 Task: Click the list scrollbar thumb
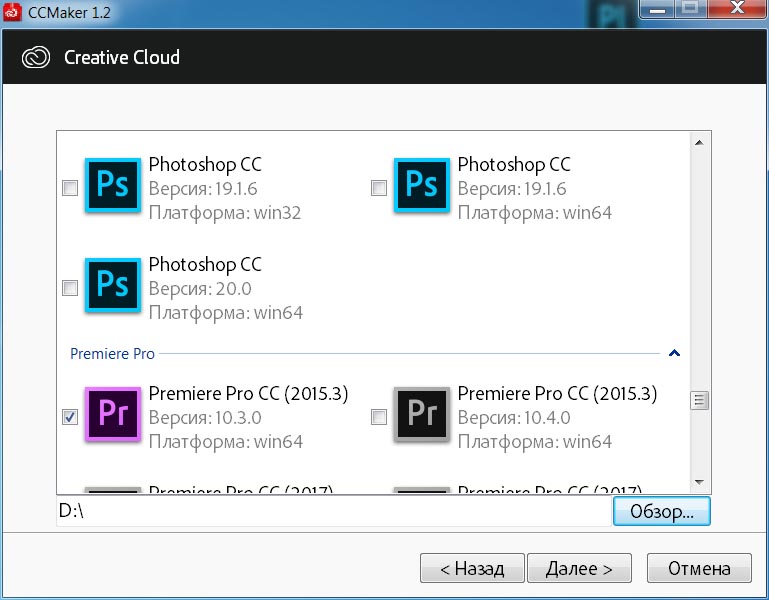click(699, 400)
